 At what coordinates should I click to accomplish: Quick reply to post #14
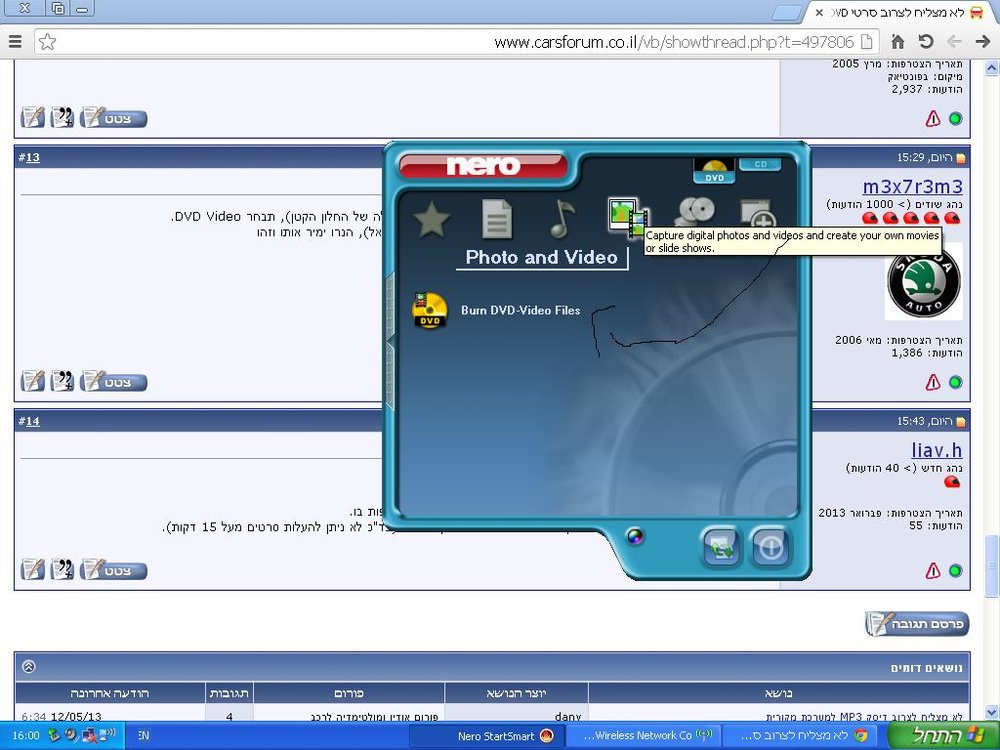pos(33,569)
